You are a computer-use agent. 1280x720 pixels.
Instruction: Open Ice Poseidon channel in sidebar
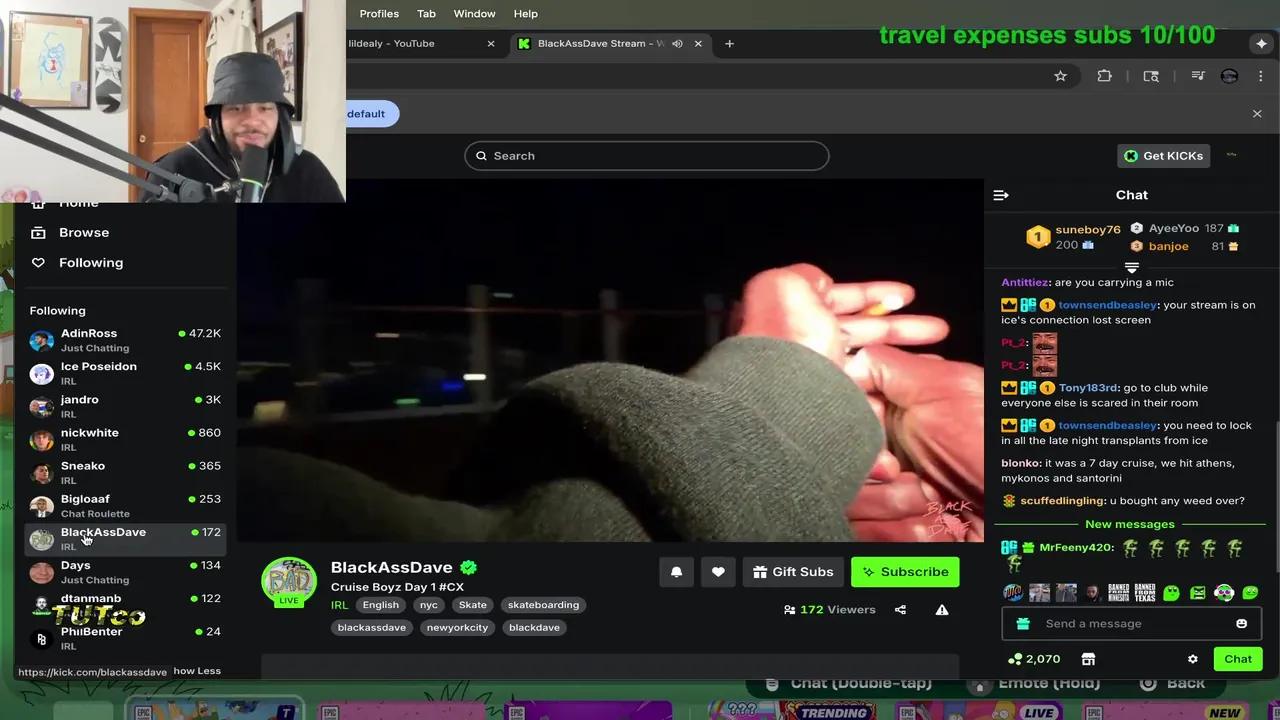pos(125,373)
